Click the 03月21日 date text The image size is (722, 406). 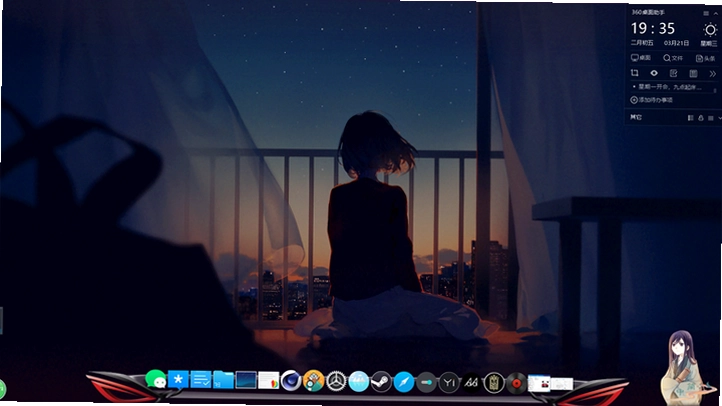click(x=676, y=43)
